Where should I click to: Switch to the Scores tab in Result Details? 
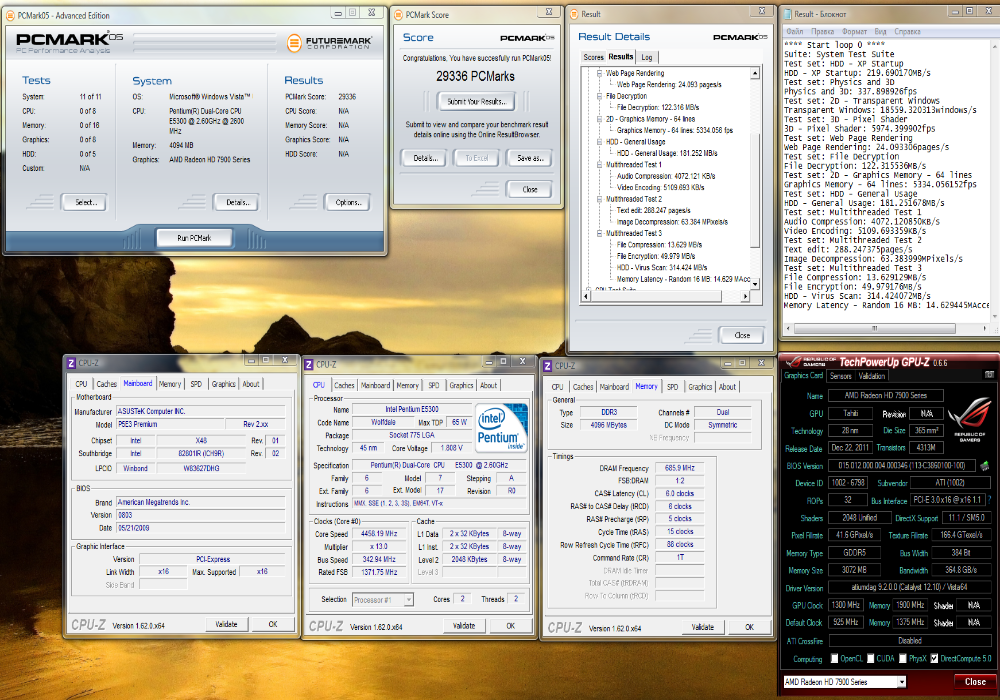click(x=593, y=57)
